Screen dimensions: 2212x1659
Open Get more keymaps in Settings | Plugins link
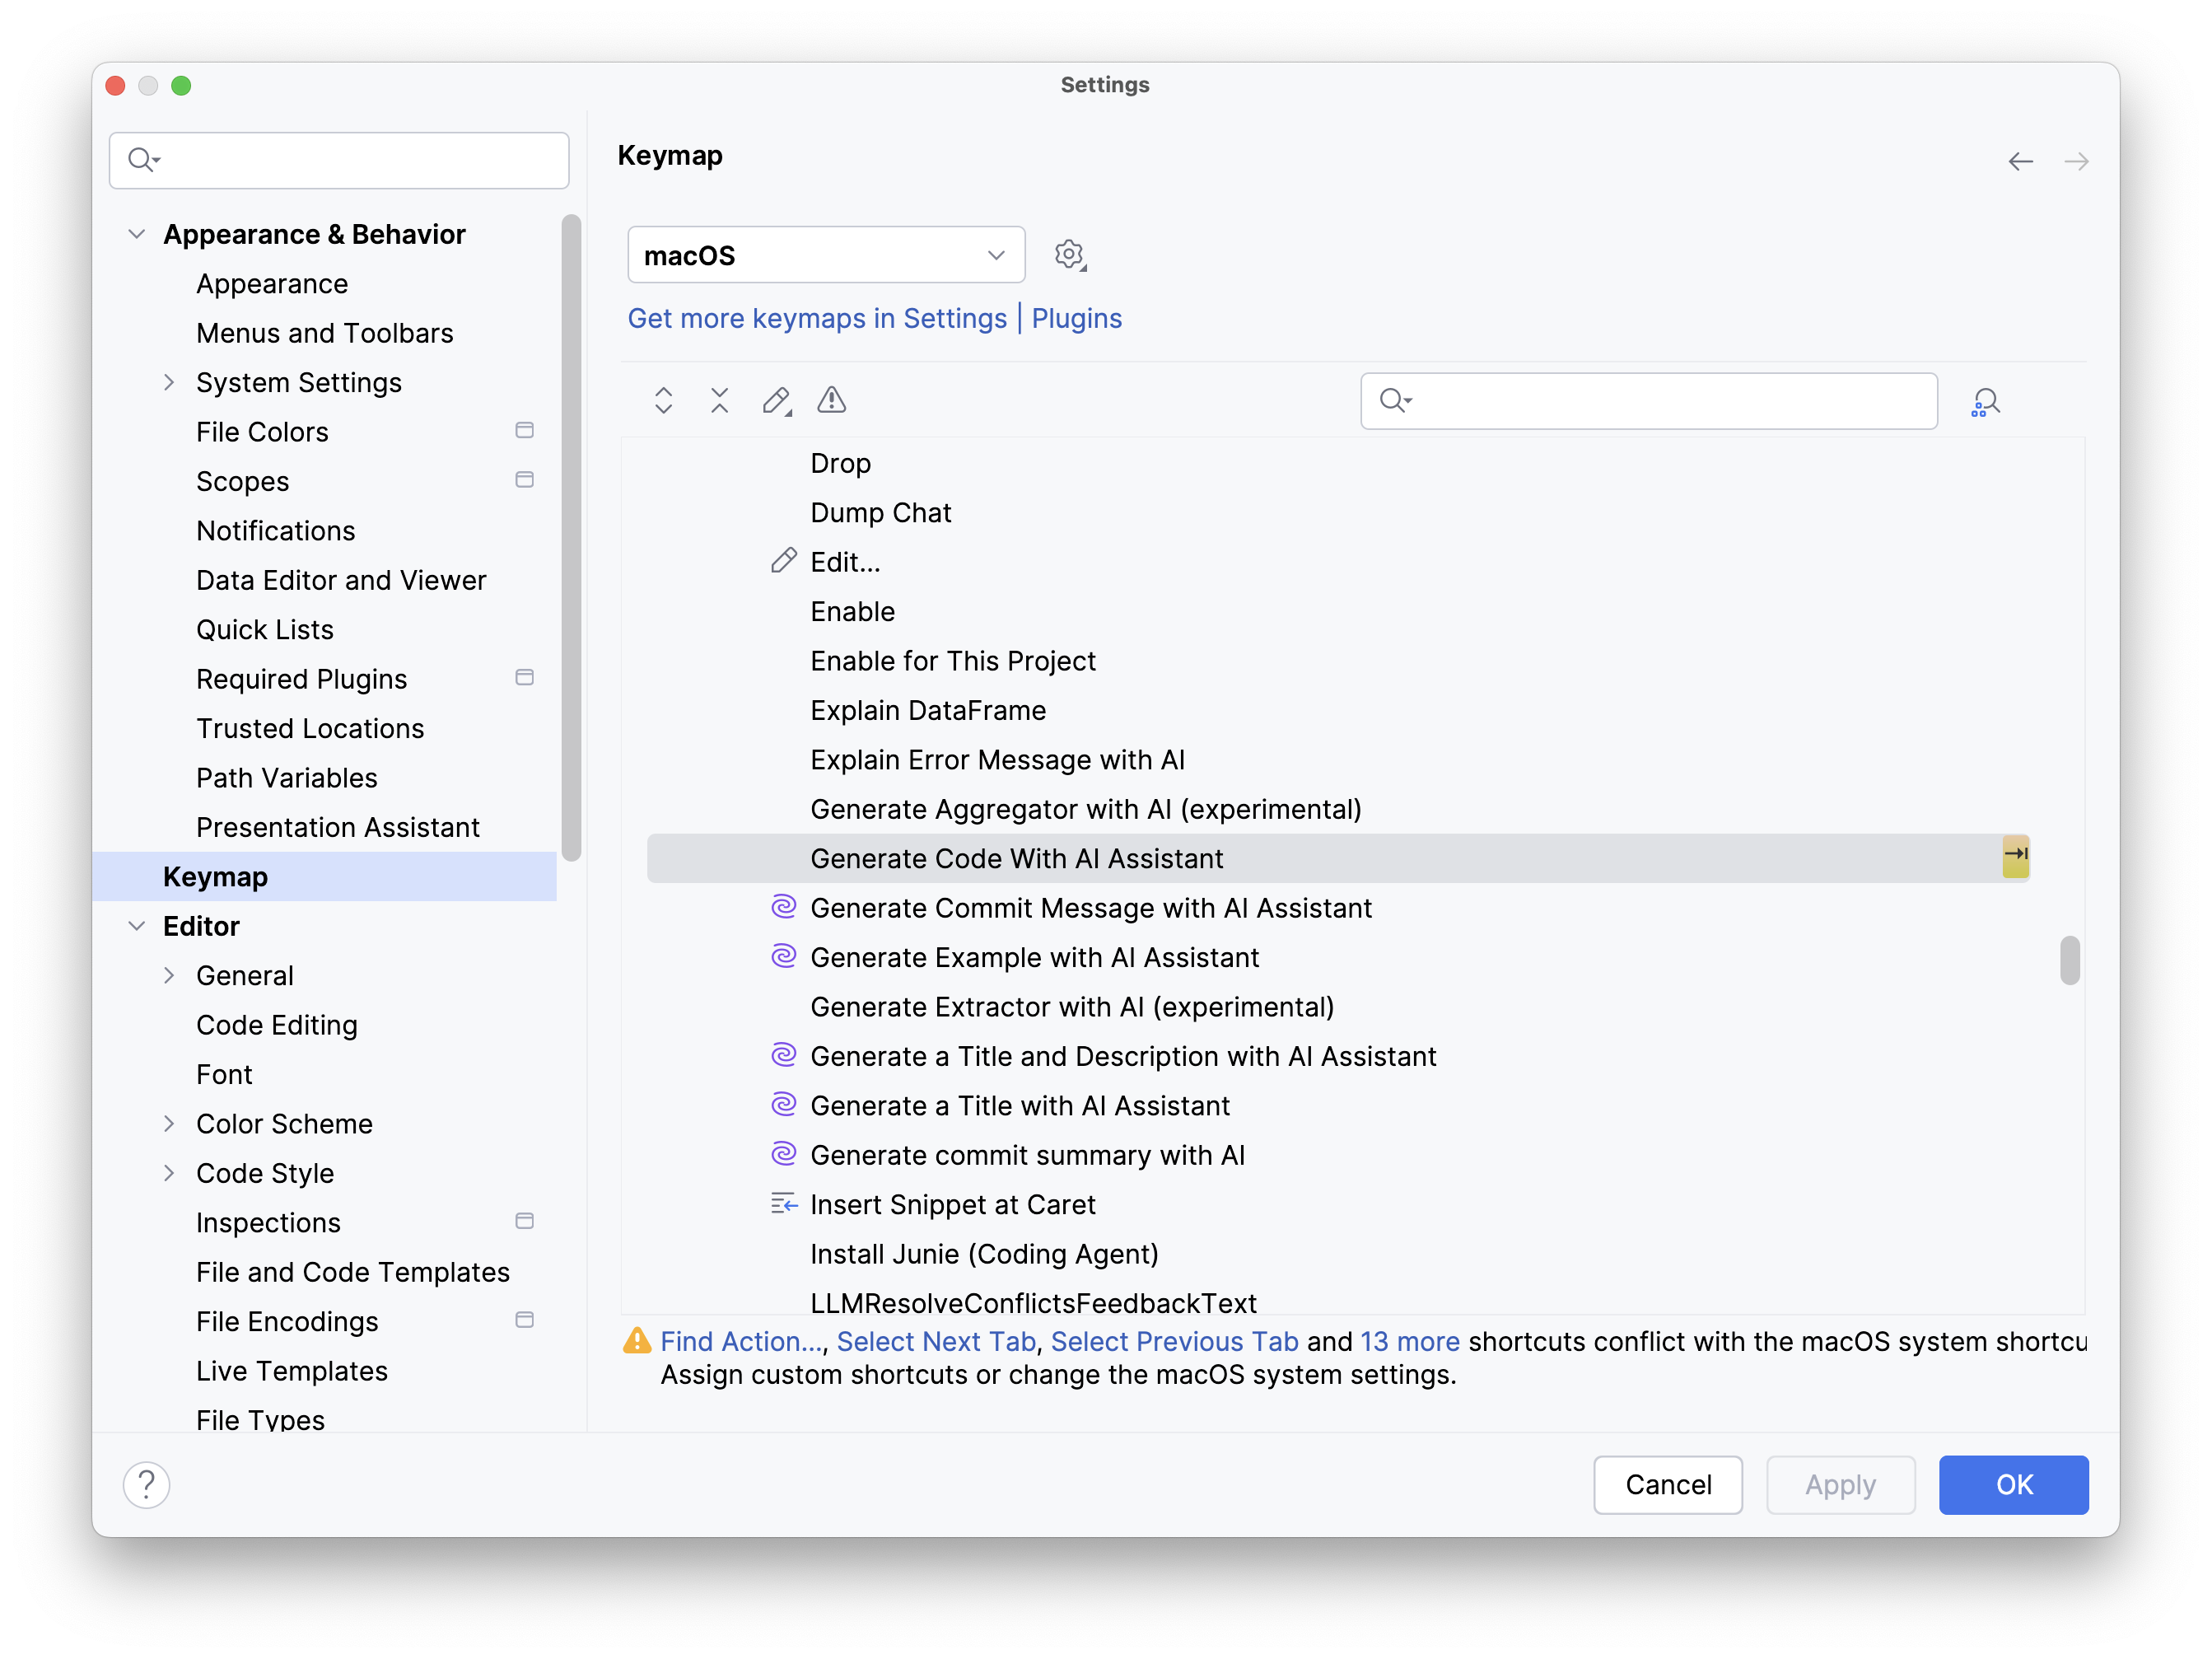(x=875, y=318)
